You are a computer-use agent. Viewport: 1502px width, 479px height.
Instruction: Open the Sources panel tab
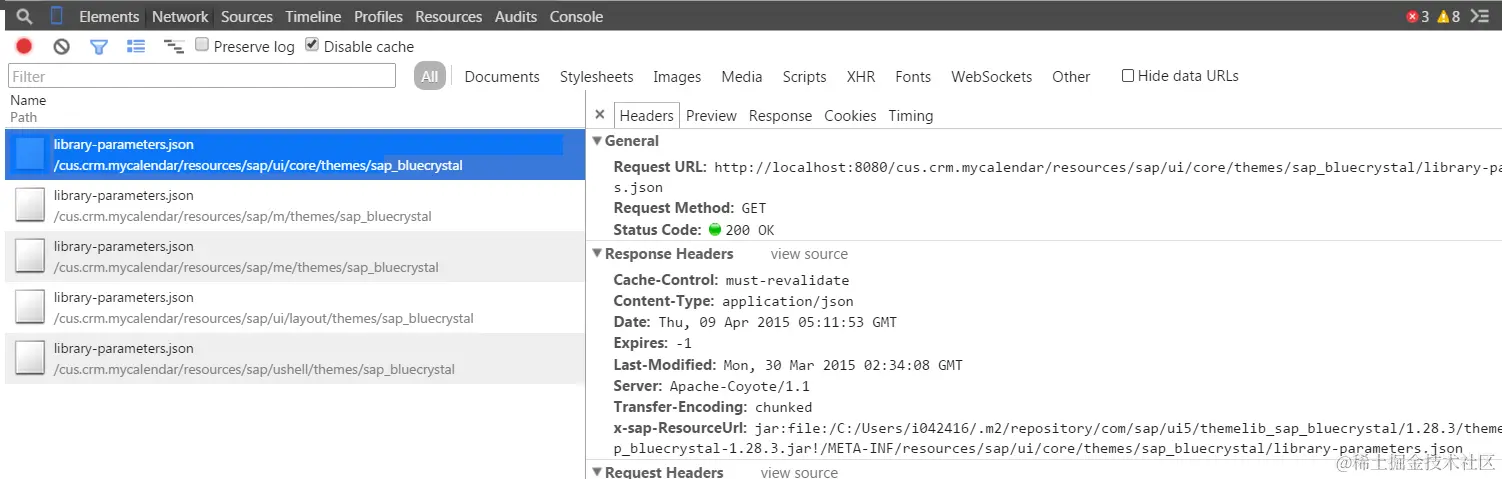click(246, 16)
